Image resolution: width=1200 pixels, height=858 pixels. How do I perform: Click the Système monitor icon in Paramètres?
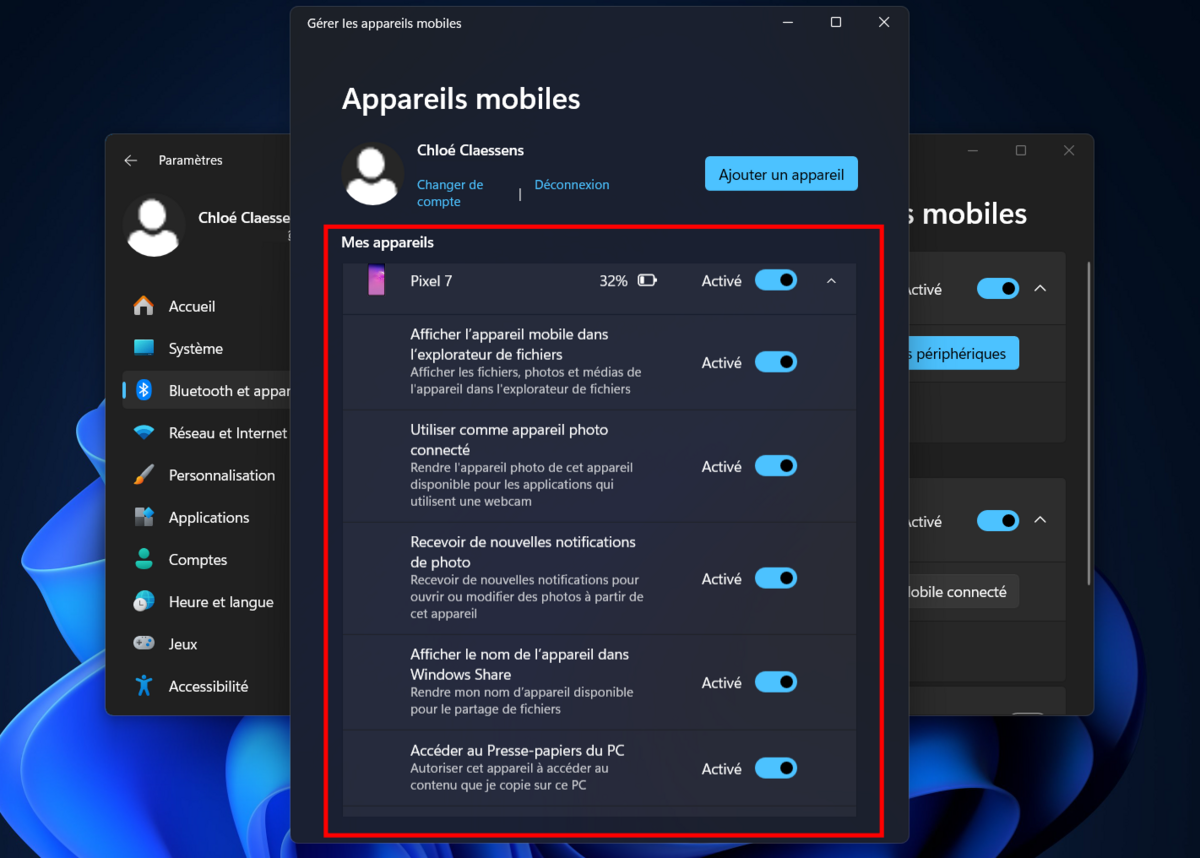pyautogui.click(x=144, y=348)
